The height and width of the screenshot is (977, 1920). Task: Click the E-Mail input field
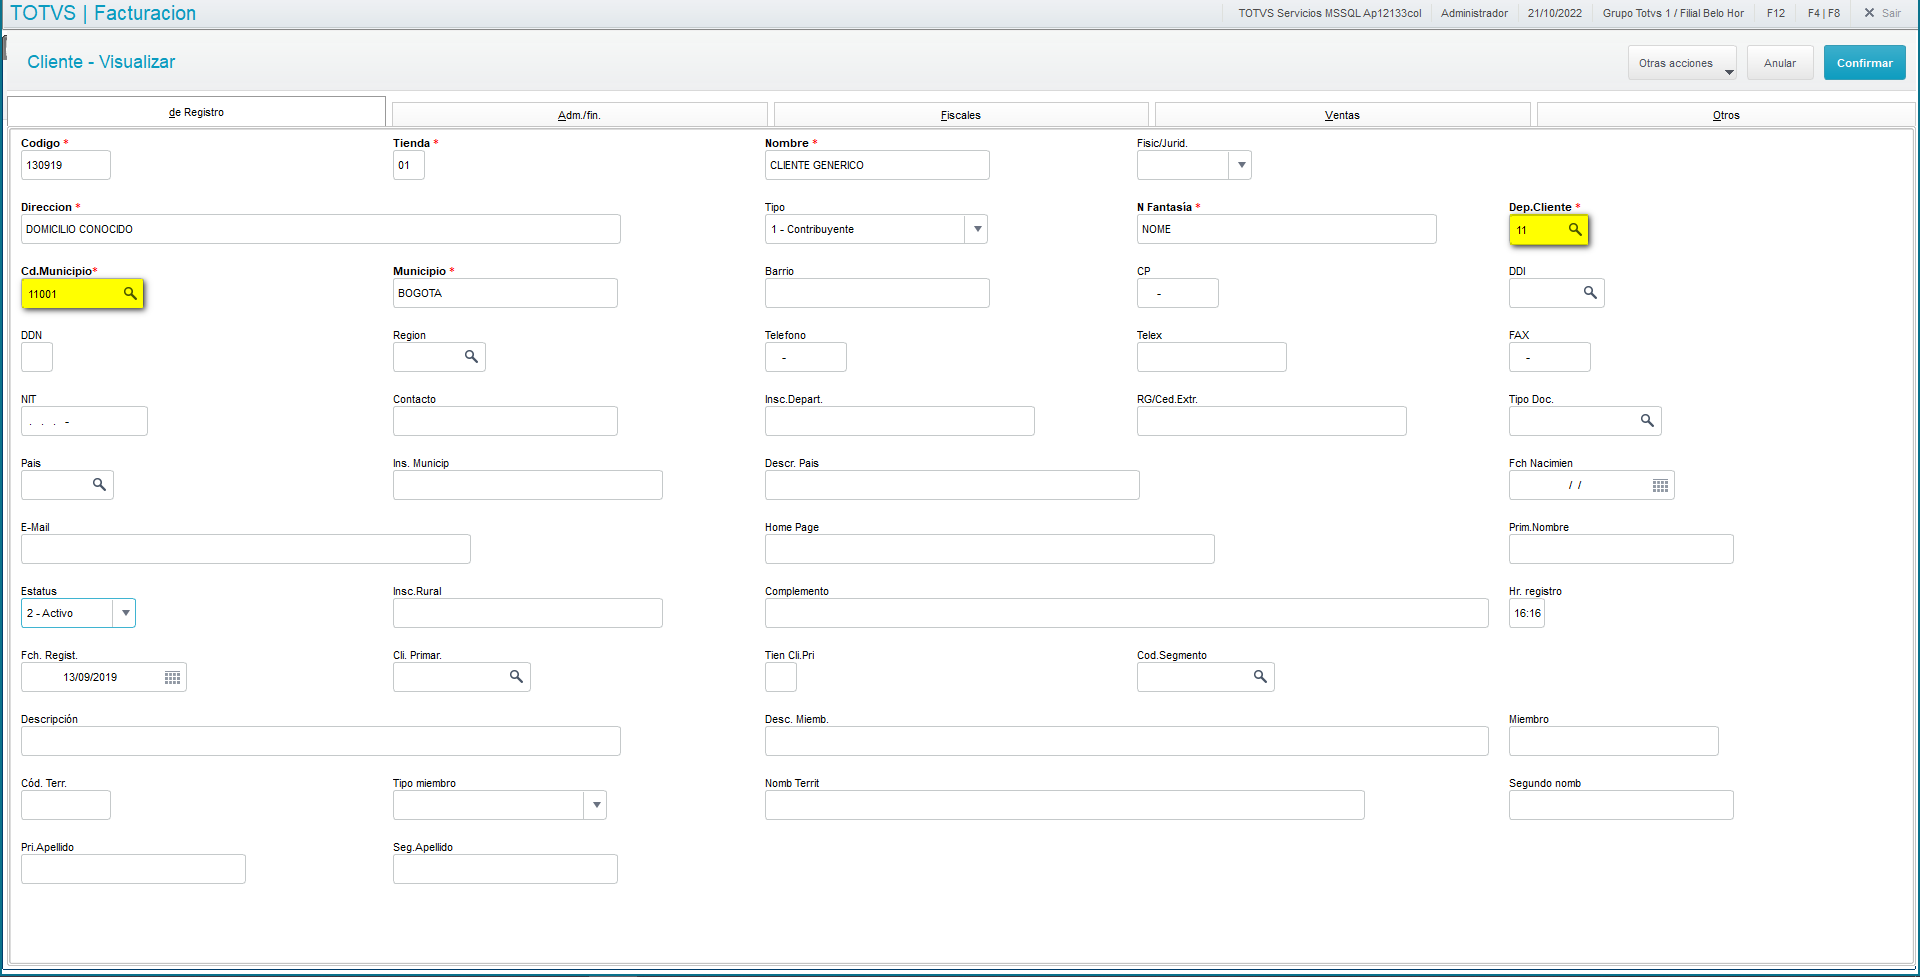pos(246,549)
